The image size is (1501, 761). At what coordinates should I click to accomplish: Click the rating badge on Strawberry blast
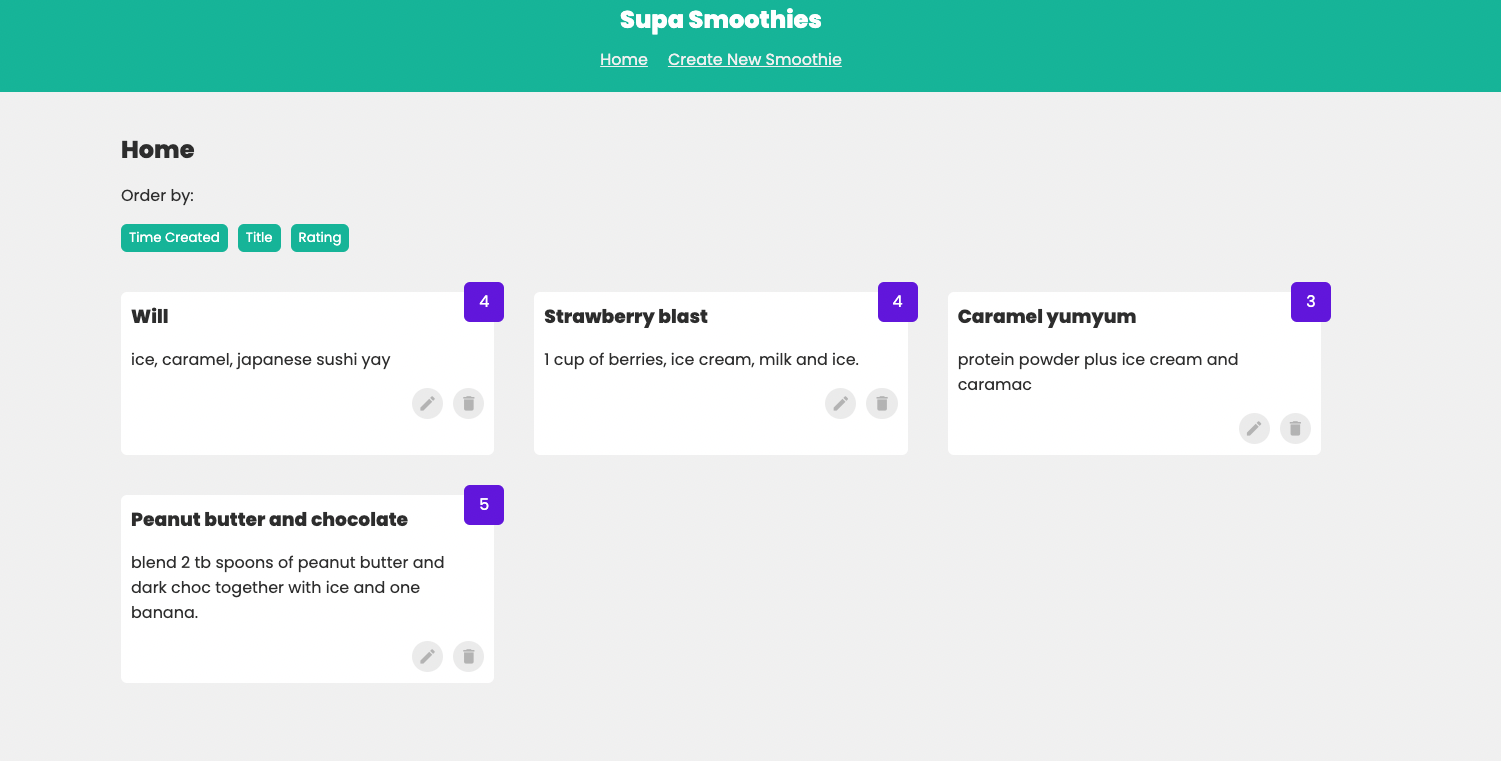click(x=897, y=302)
